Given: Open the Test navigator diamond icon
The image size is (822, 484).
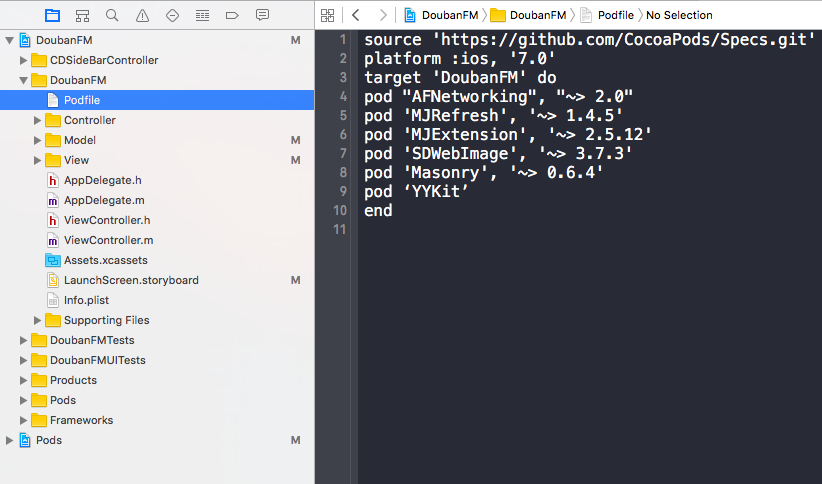Looking at the screenshot, I should tap(172, 16).
